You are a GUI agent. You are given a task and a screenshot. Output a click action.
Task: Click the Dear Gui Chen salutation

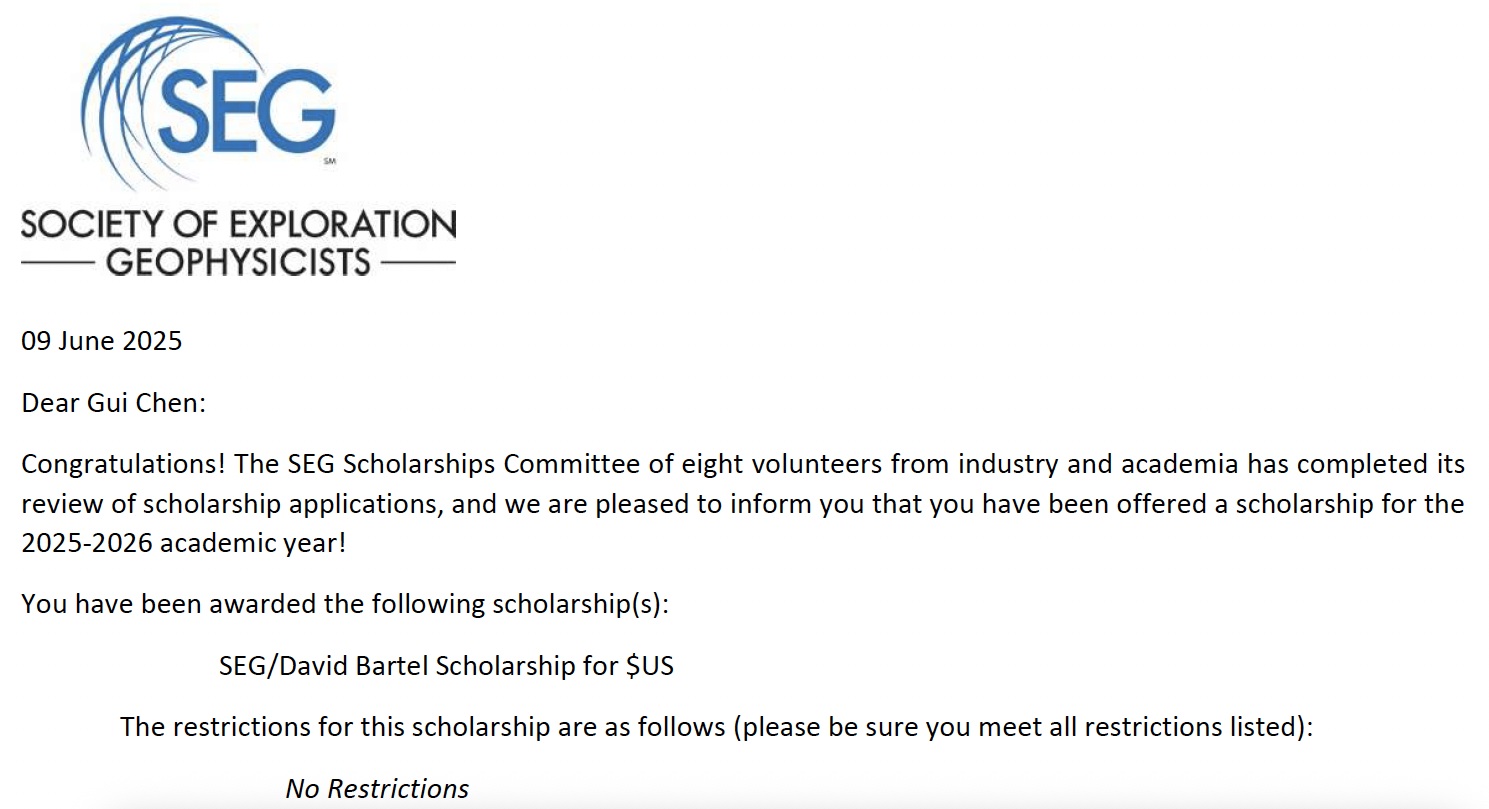click(113, 403)
